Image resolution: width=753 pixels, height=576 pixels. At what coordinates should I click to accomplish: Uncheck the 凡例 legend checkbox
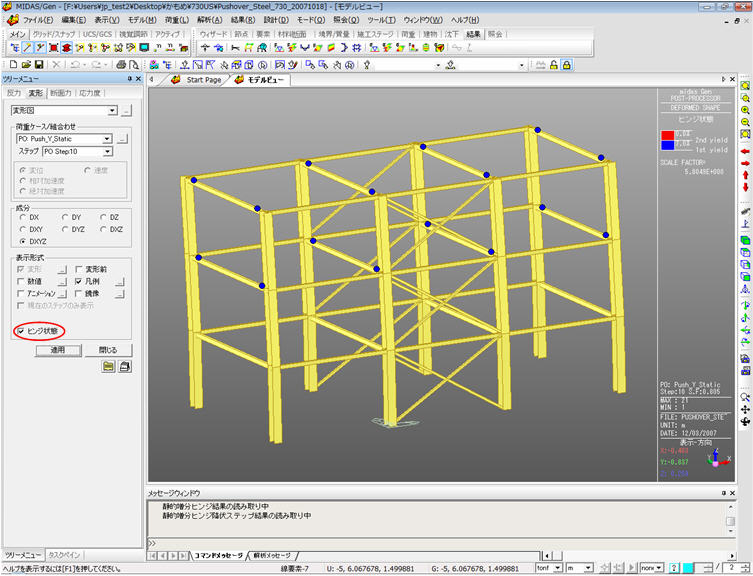point(79,281)
